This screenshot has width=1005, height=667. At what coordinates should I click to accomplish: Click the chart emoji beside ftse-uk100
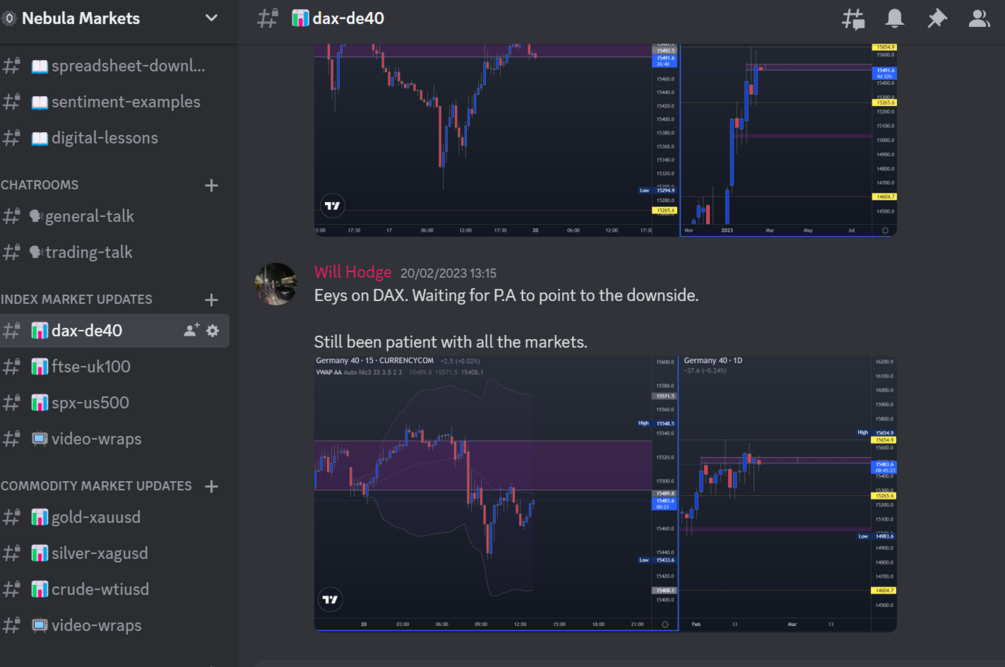(x=40, y=366)
